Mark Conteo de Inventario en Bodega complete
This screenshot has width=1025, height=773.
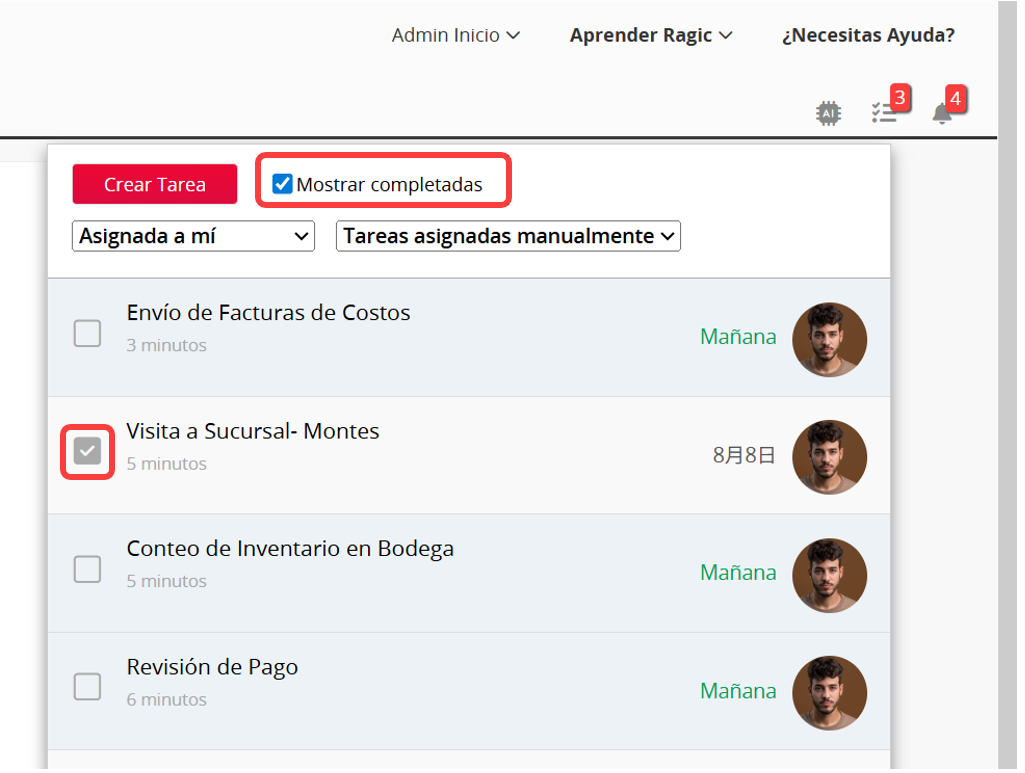[87, 569]
